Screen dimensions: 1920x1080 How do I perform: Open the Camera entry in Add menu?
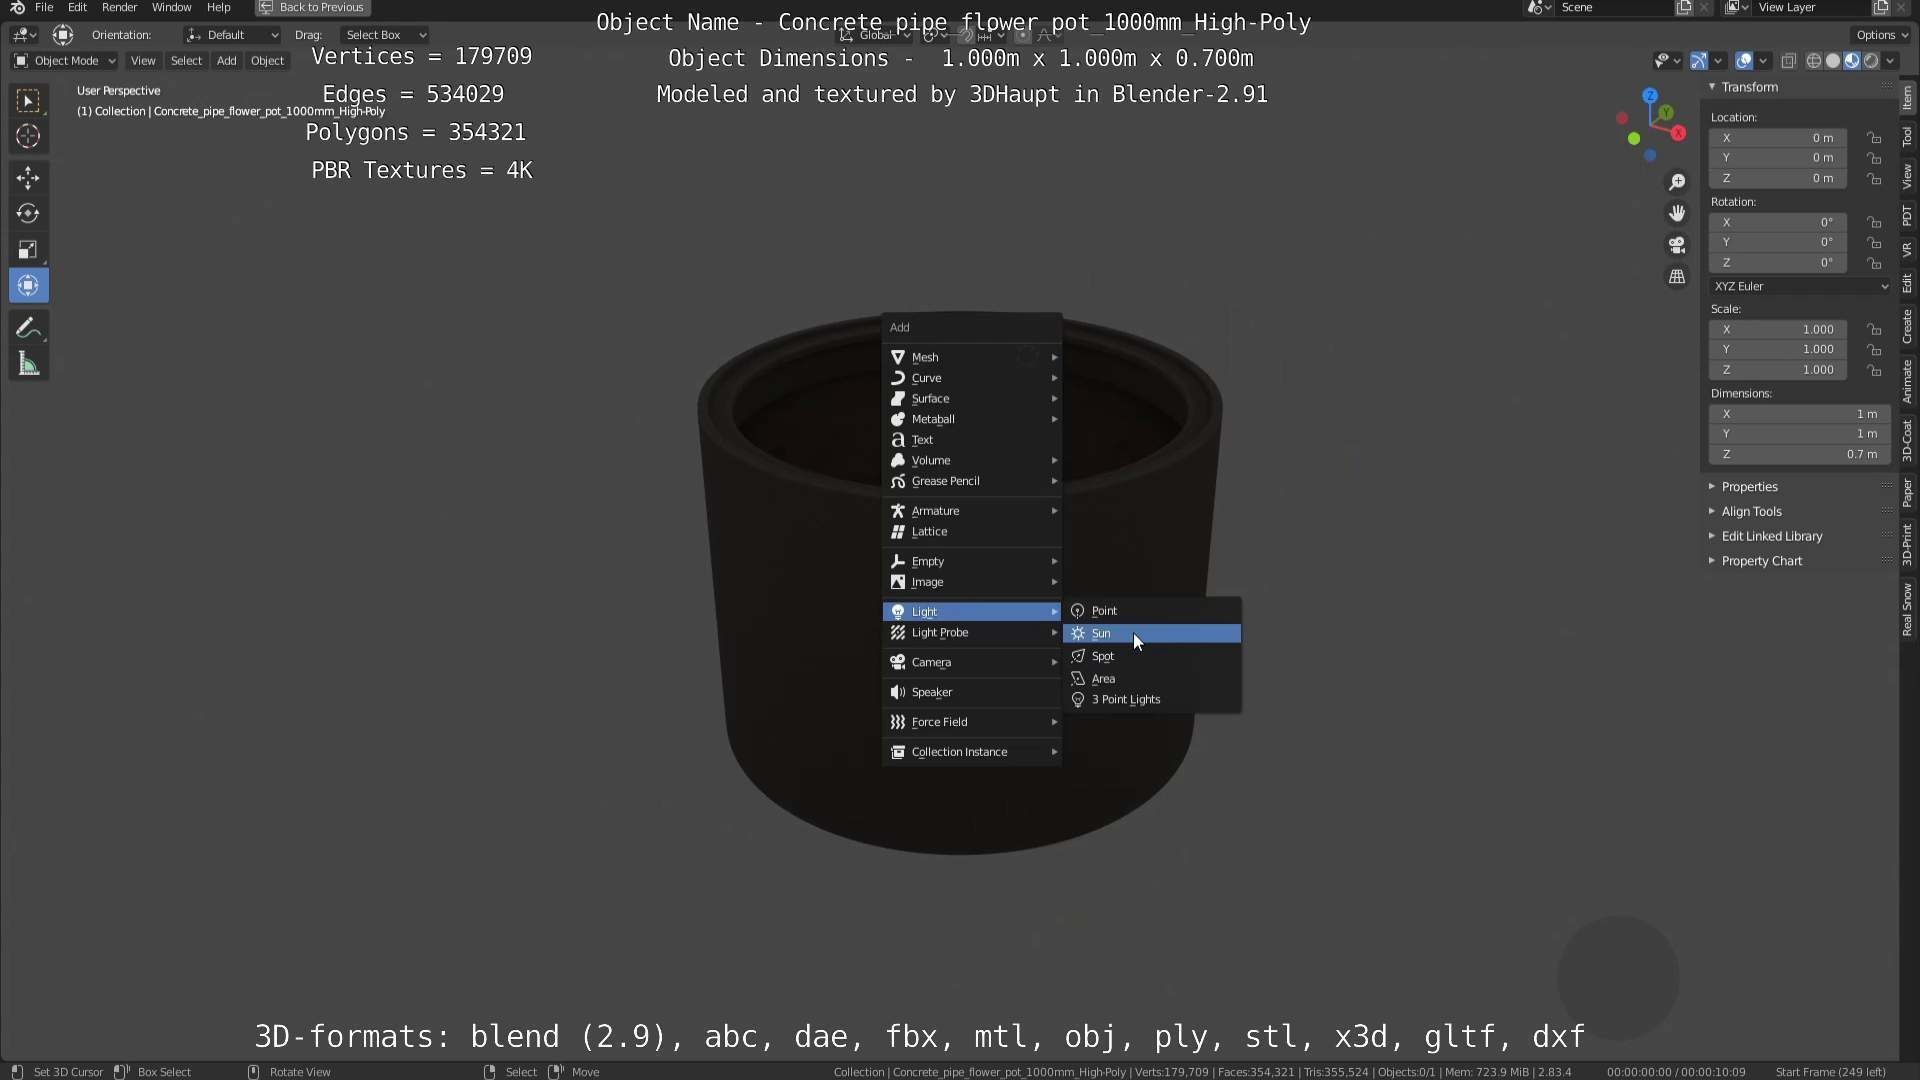[x=972, y=662]
